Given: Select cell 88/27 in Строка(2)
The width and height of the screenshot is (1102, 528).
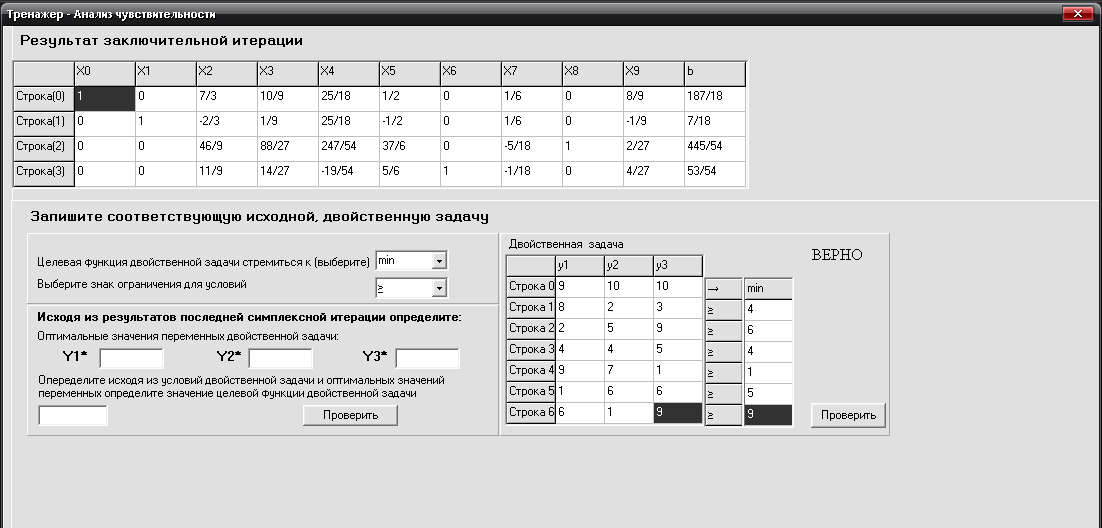Looking at the screenshot, I should pos(287,149).
